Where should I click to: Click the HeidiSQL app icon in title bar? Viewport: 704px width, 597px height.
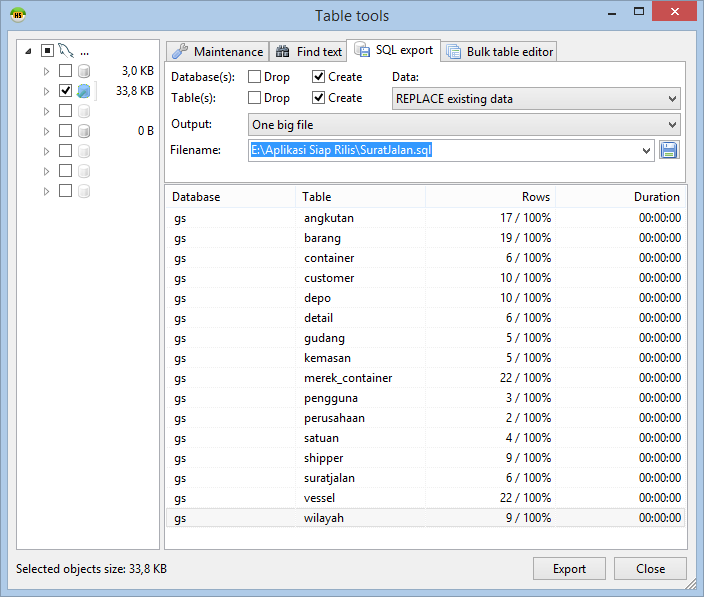coord(18,15)
